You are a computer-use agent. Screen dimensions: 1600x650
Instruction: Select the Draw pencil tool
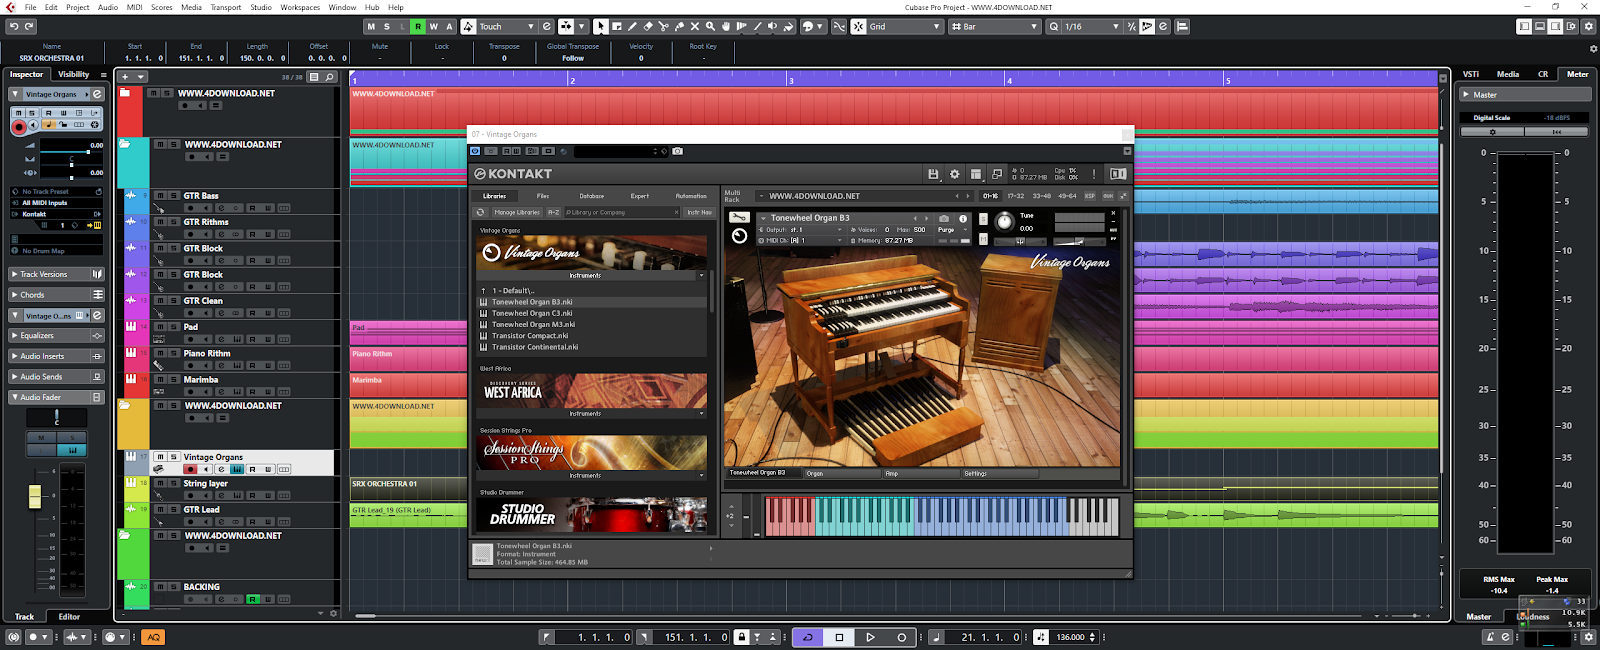[x=632, y=26]
